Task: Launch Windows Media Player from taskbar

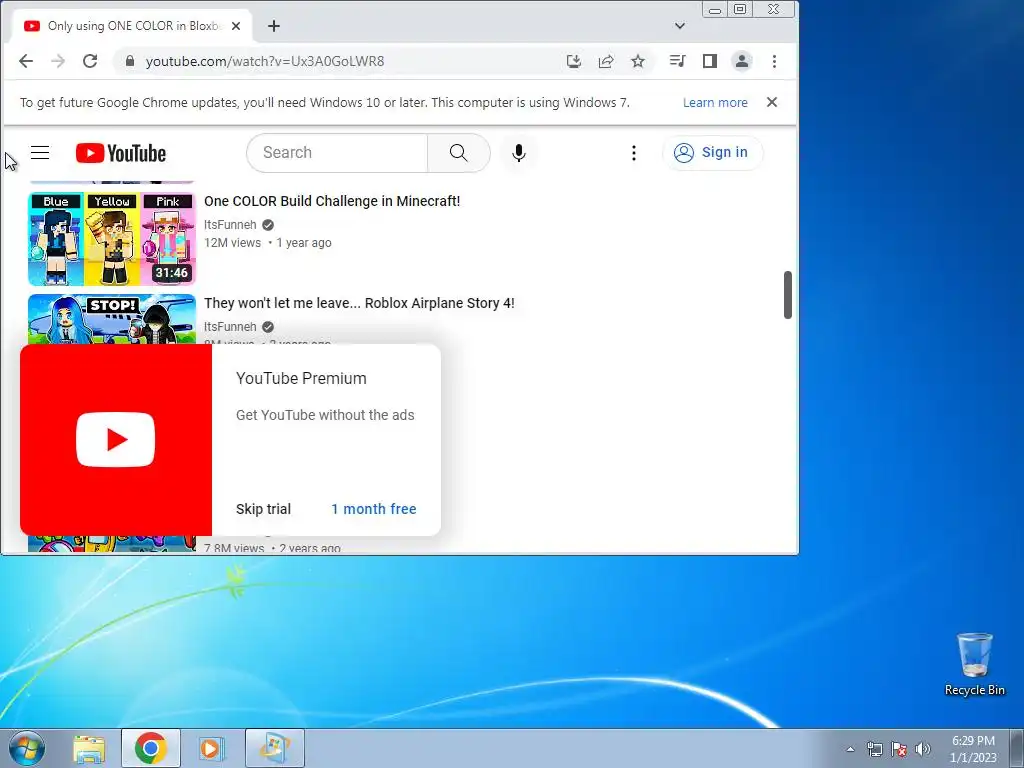Action: (x=212, y=748)
